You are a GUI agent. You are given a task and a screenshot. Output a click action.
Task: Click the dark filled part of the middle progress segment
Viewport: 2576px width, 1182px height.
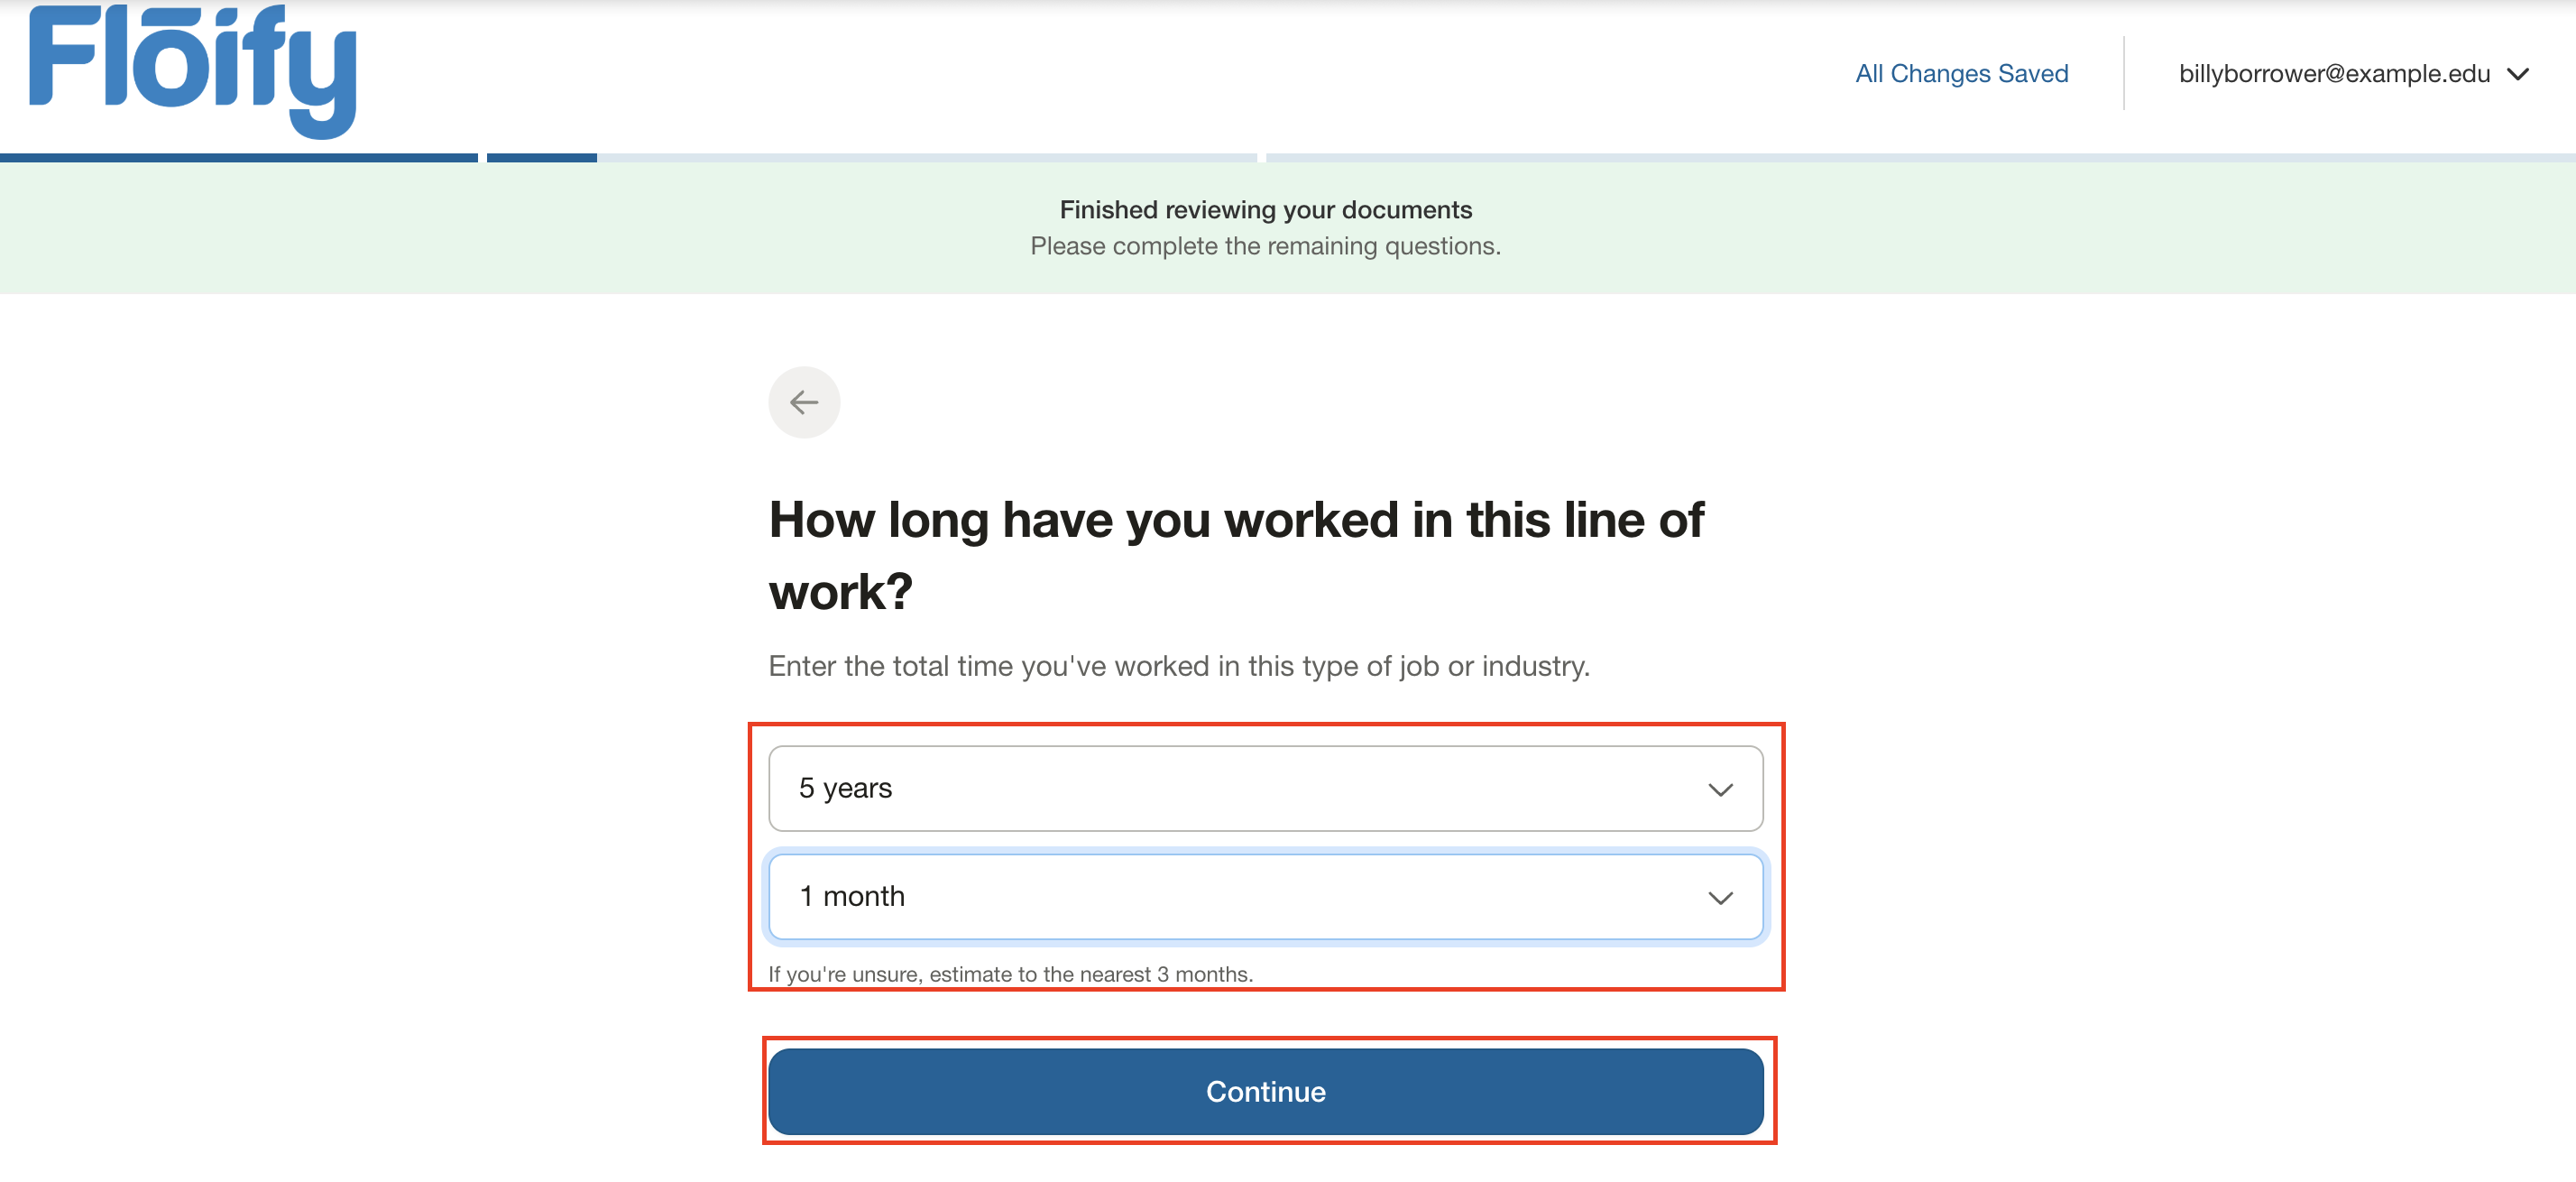pos(541,157)
